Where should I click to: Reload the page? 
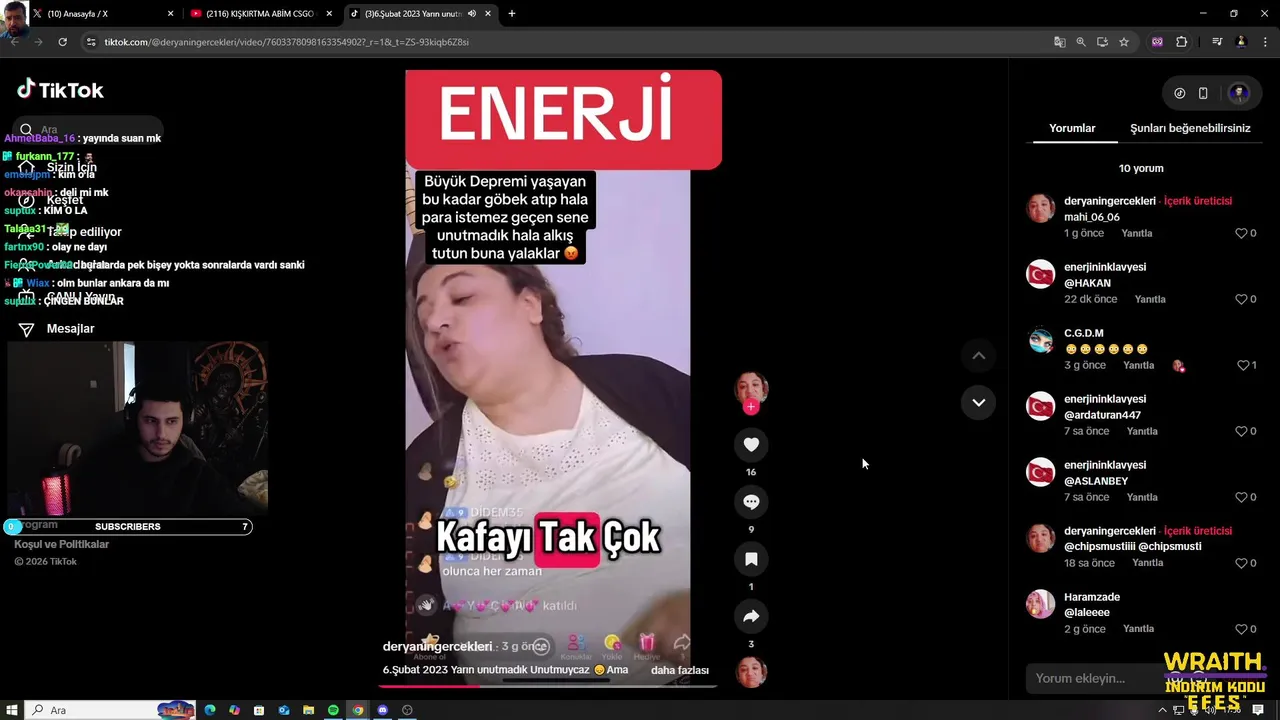(x=62, y=42)
